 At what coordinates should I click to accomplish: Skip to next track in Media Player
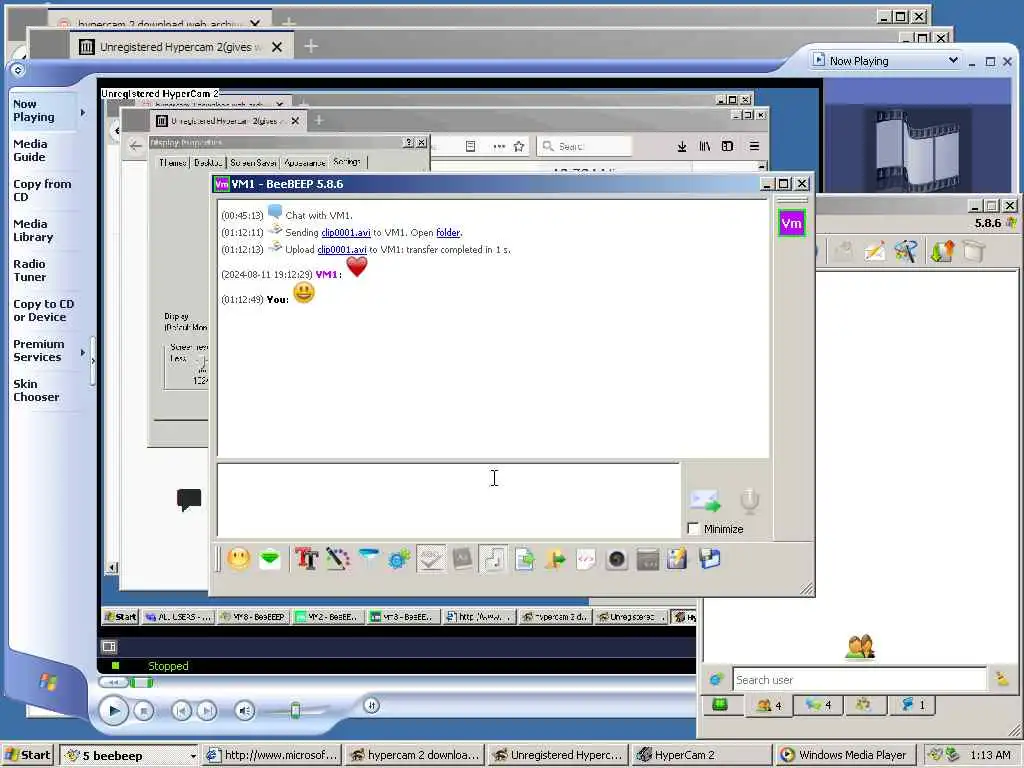click(x=206, y=711)
